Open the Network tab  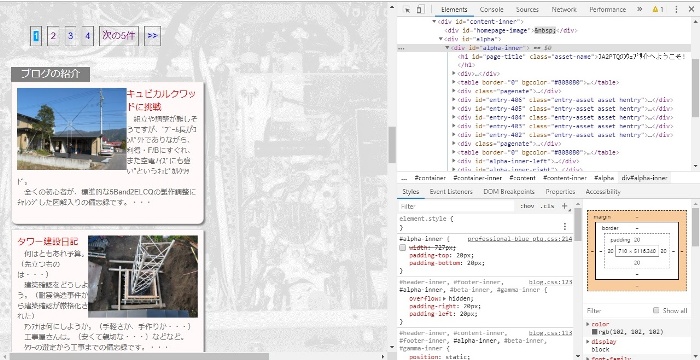[564, 9]
